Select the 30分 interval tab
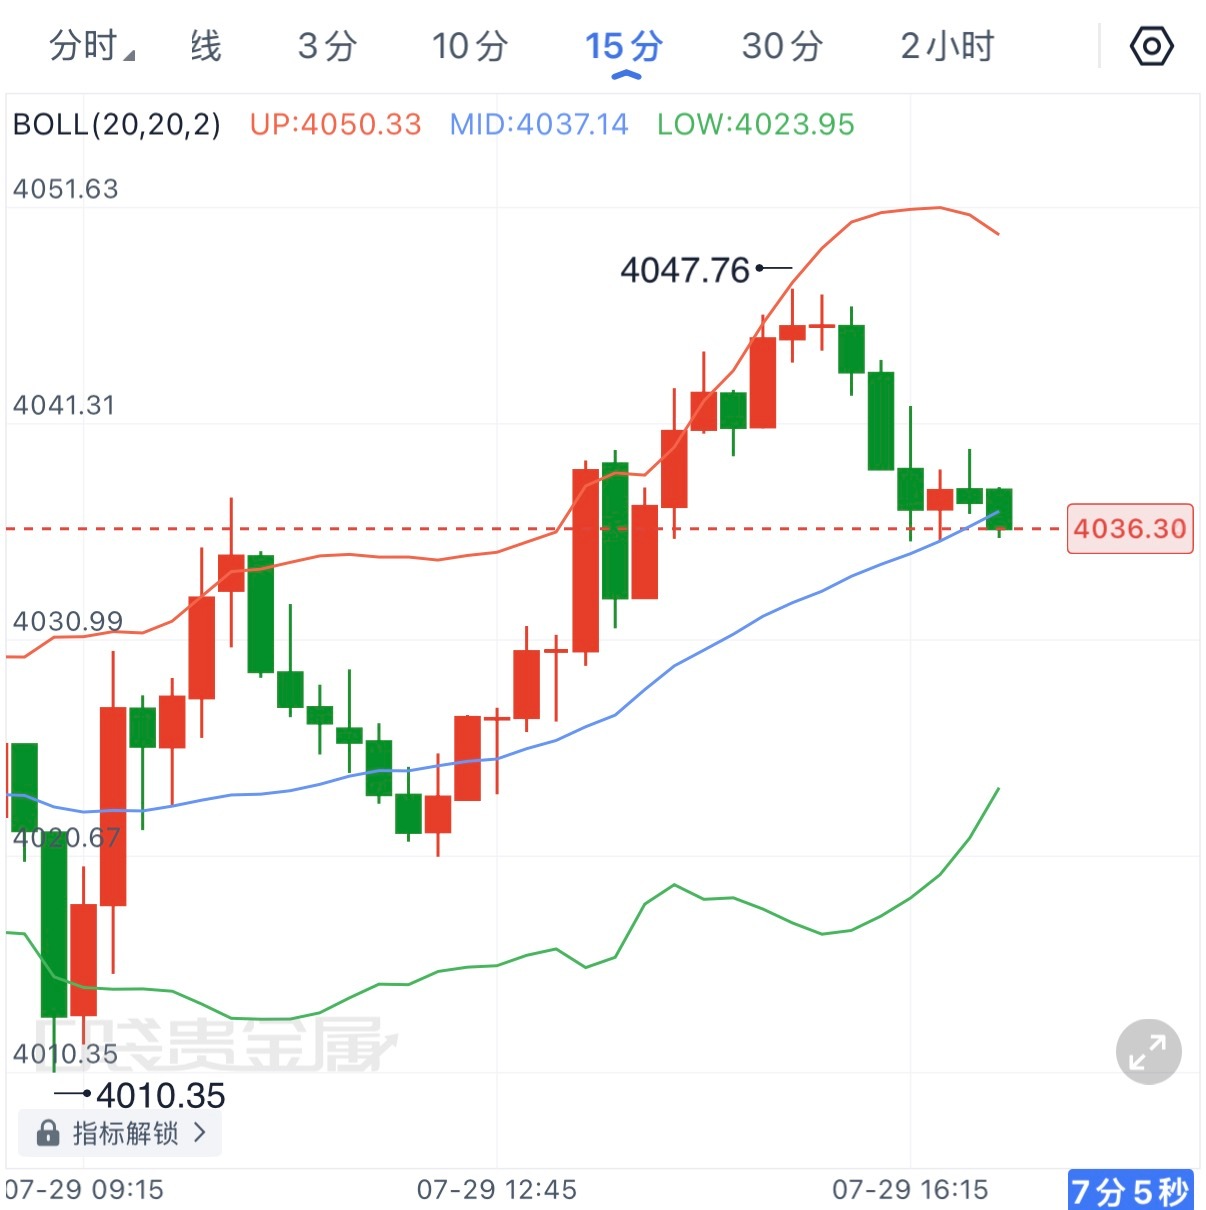The image size is (1206, 1210). coord(782,46)
